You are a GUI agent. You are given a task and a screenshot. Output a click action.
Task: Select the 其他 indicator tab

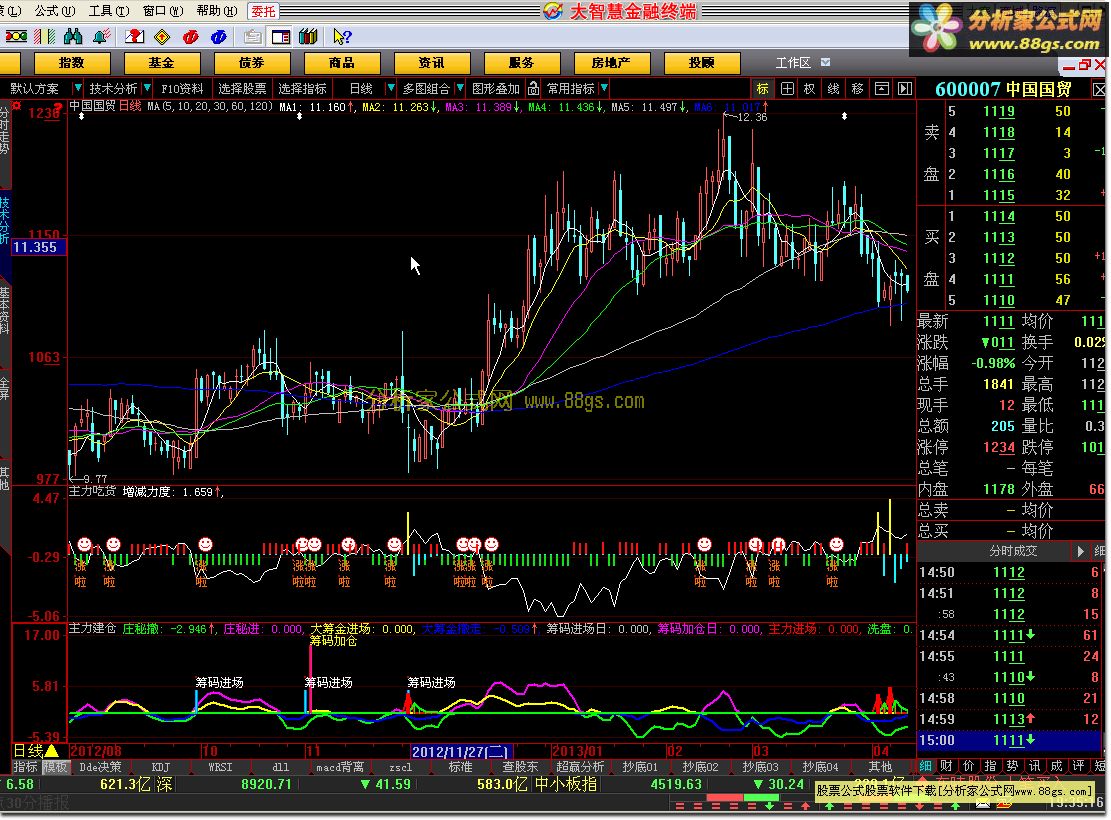click(880, 767)
